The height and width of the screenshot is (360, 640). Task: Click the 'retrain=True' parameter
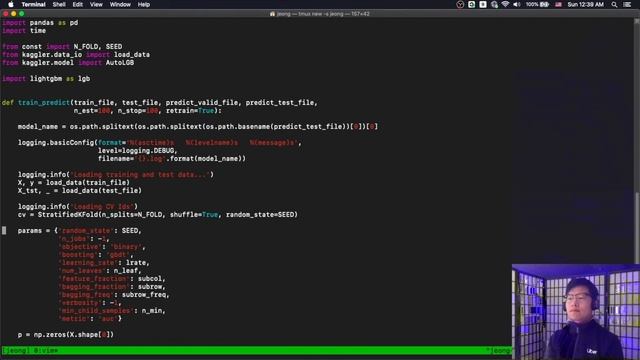[x=190, y=111]
